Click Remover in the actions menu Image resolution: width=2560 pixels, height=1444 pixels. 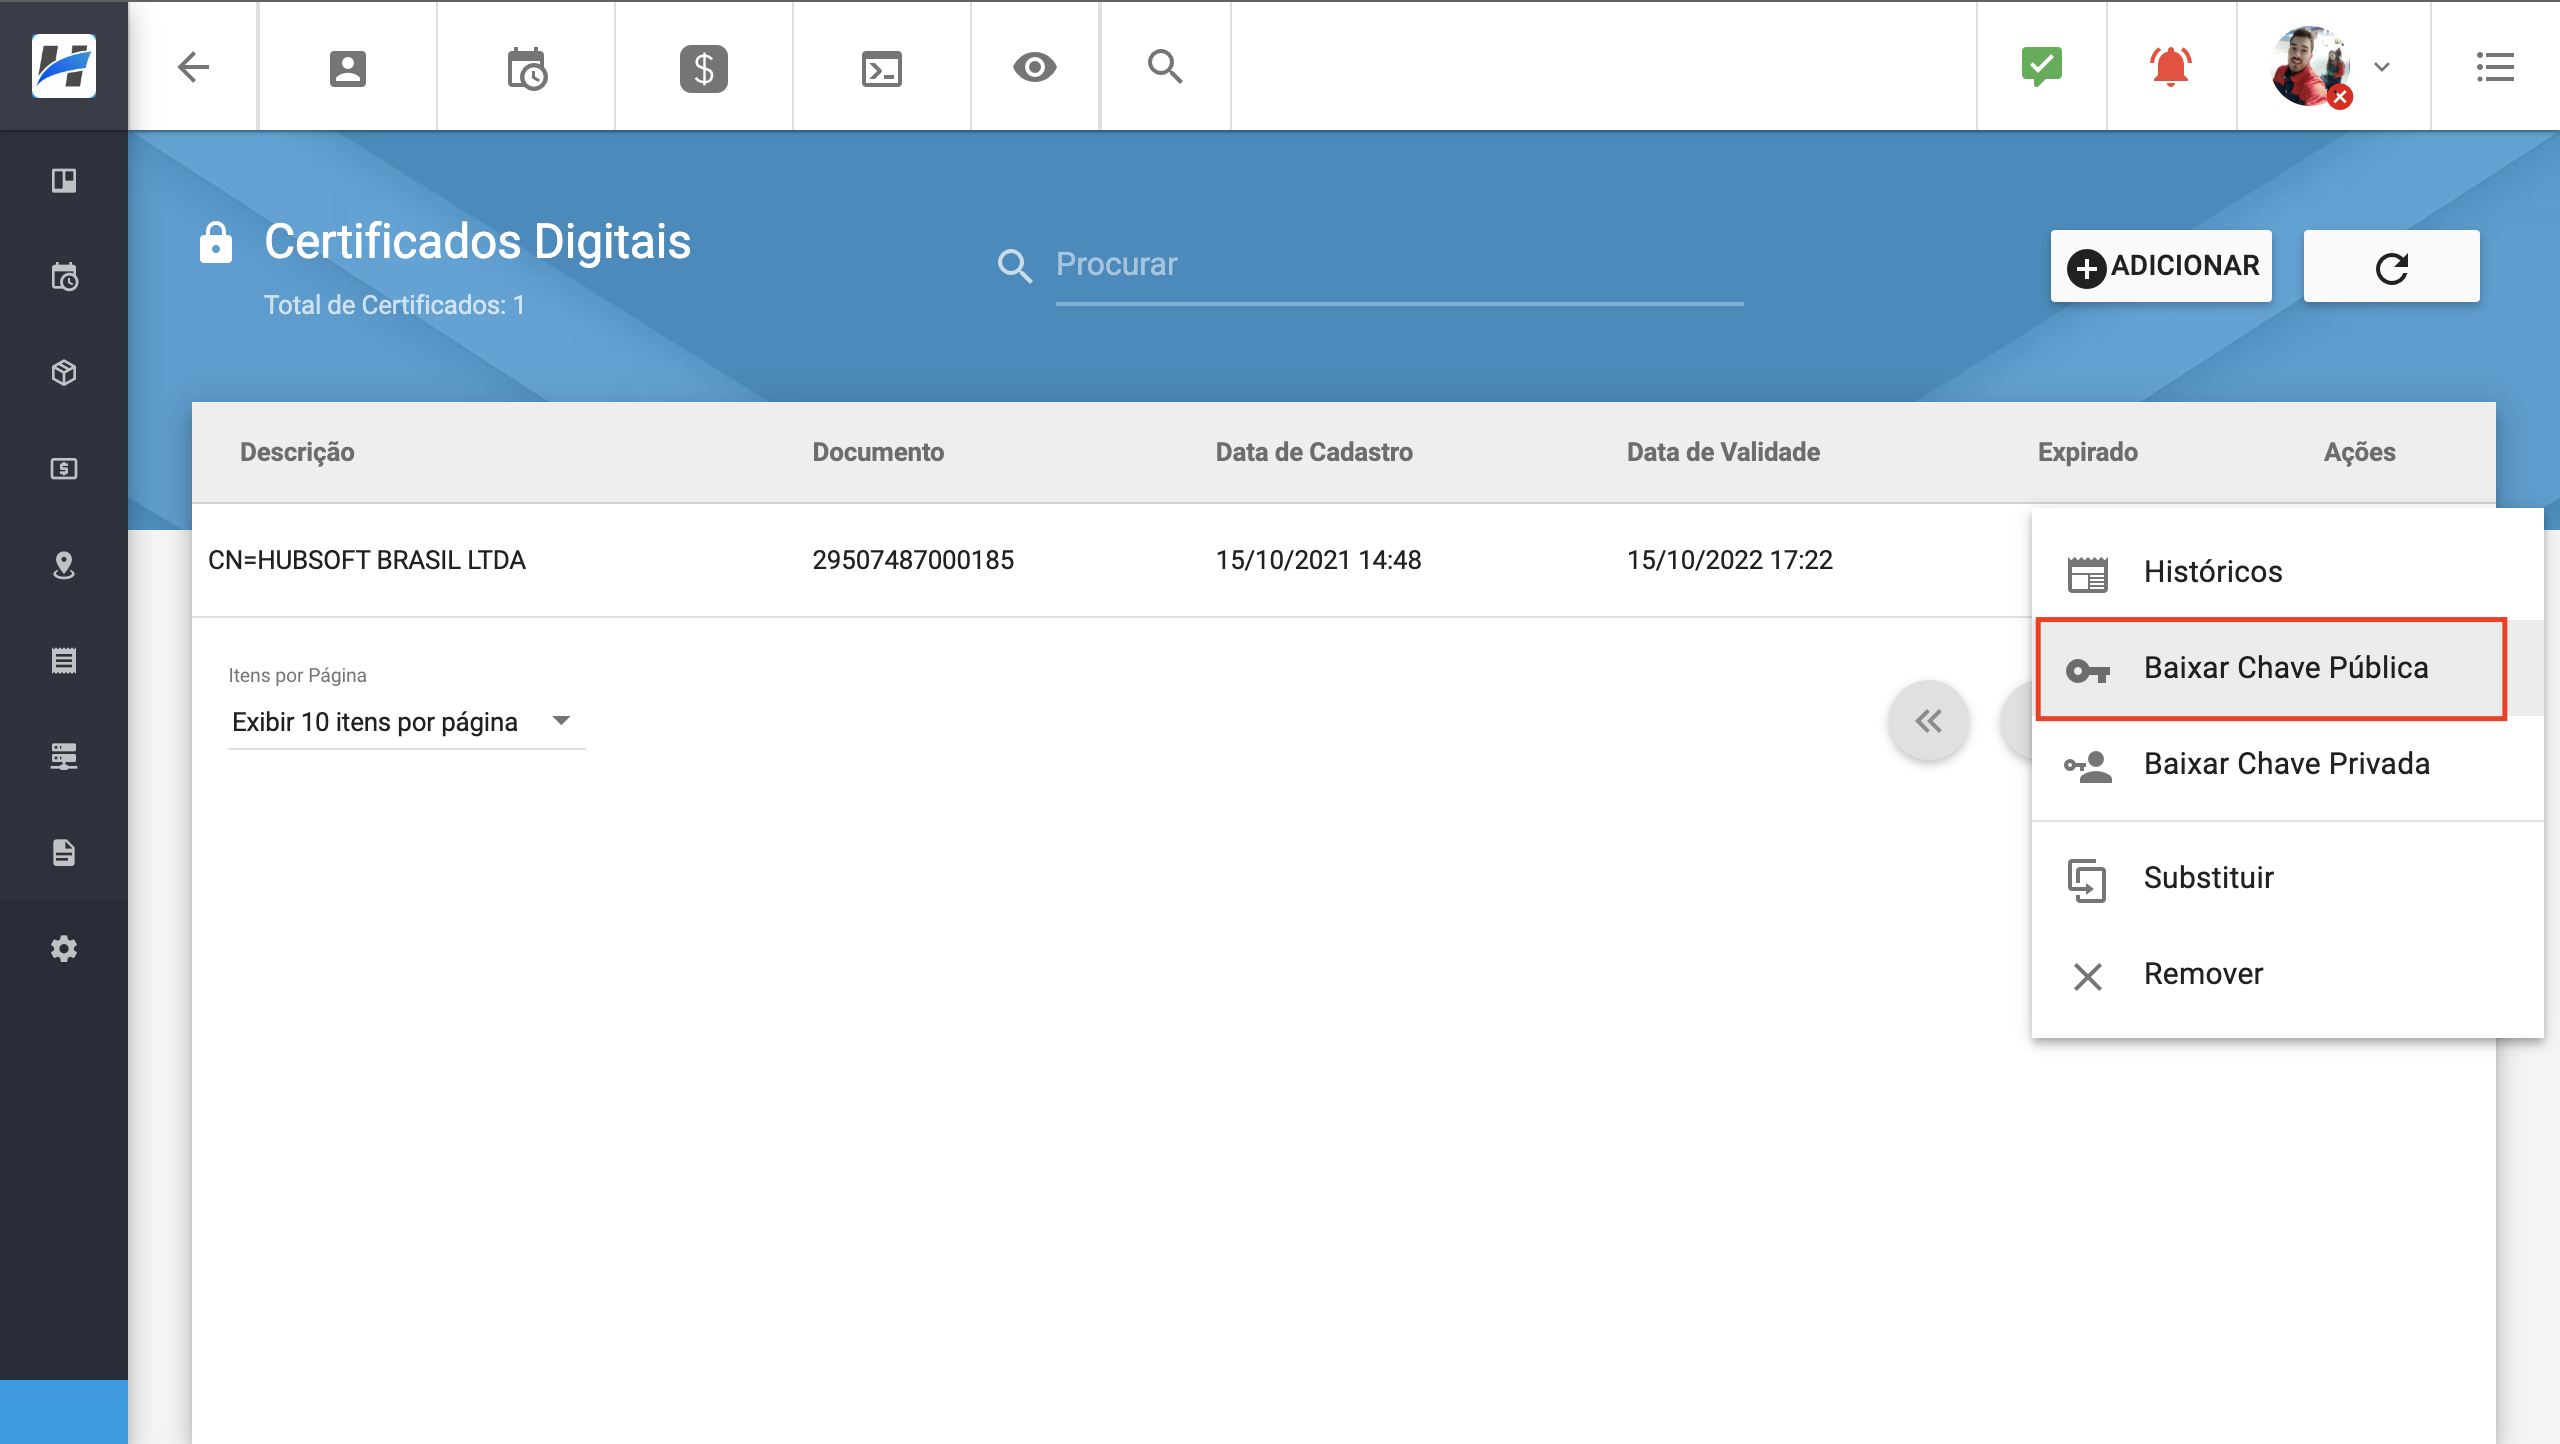pyautogui.click(x=2202, y=974)
